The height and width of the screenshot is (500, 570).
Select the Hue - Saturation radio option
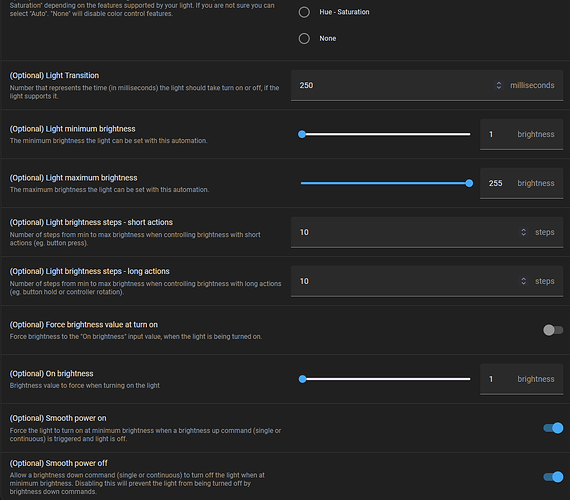tap(304, 12)
